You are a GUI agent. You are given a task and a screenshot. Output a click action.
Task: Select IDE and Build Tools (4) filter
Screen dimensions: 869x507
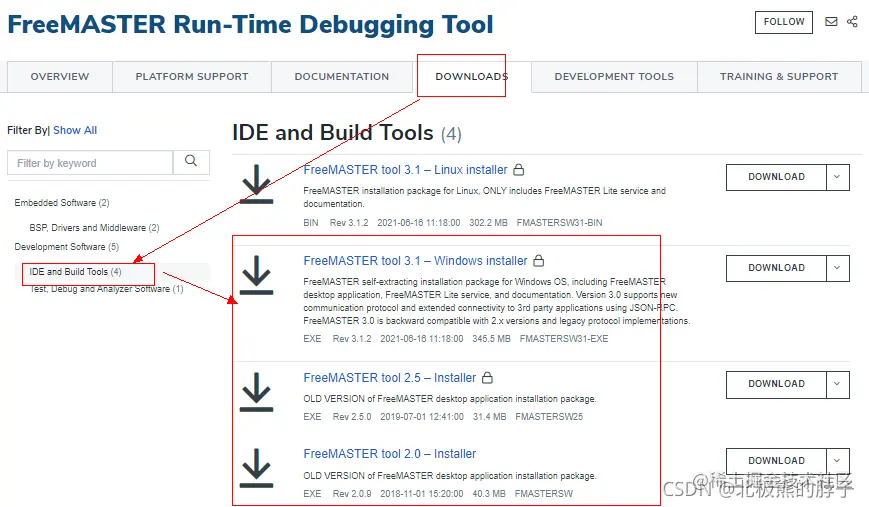click(x=75, y=272)
